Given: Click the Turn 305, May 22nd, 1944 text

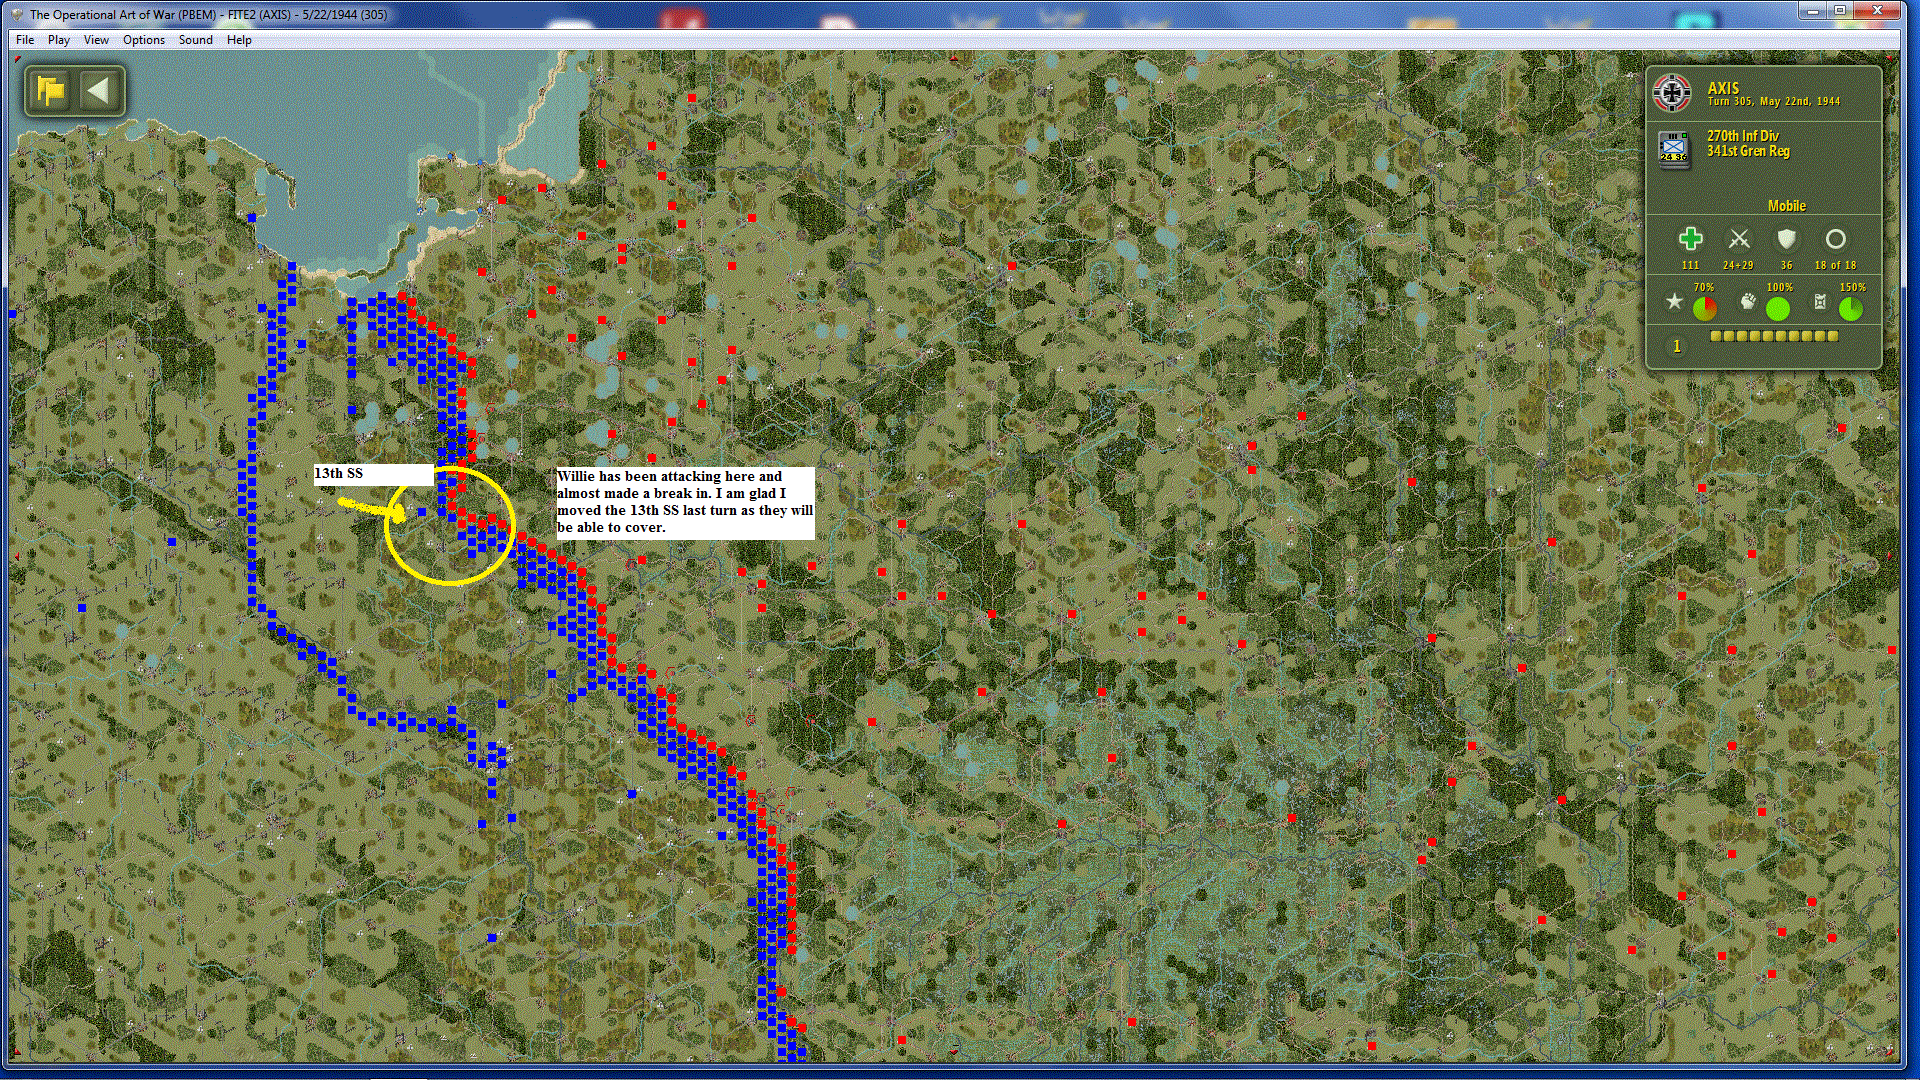Looking at the screenshot, I should pos(1773,102).
